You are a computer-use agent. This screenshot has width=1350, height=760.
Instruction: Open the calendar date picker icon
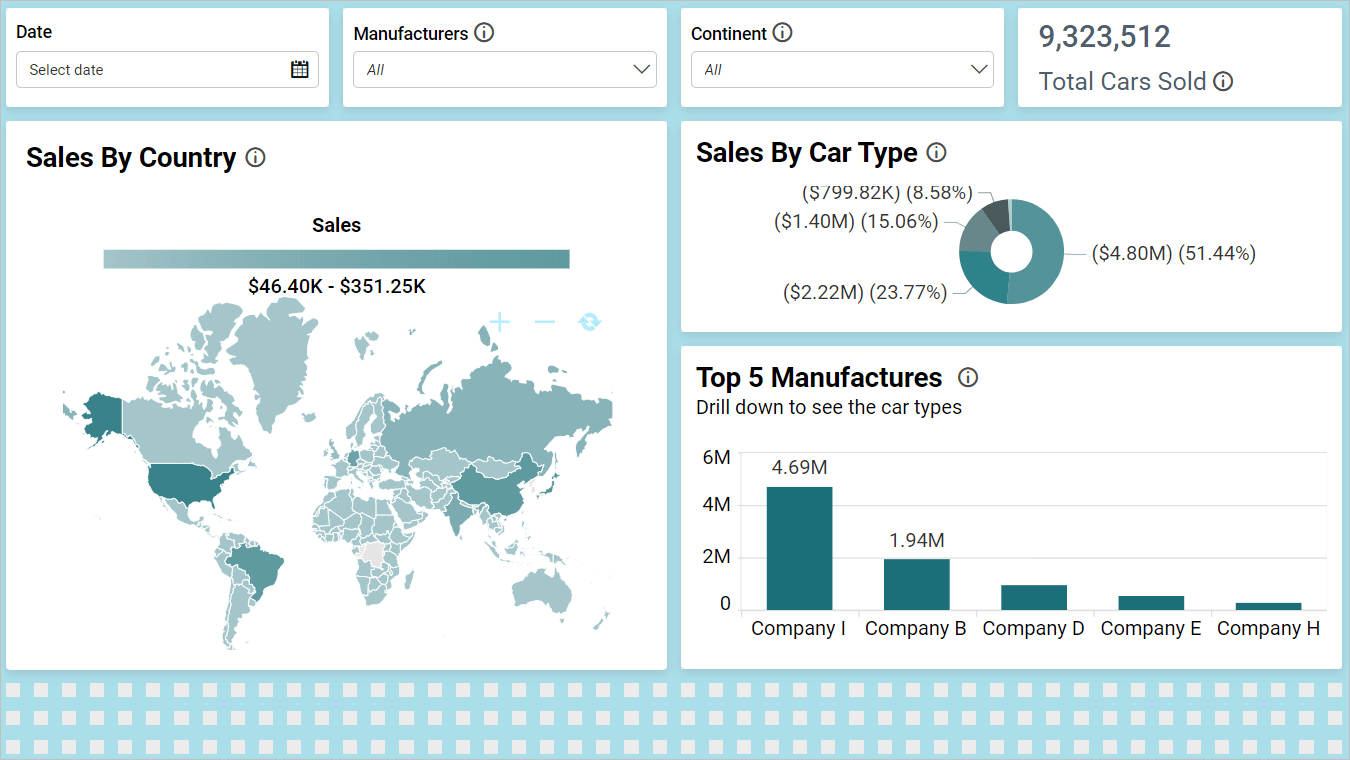click(x=298, y=68)
